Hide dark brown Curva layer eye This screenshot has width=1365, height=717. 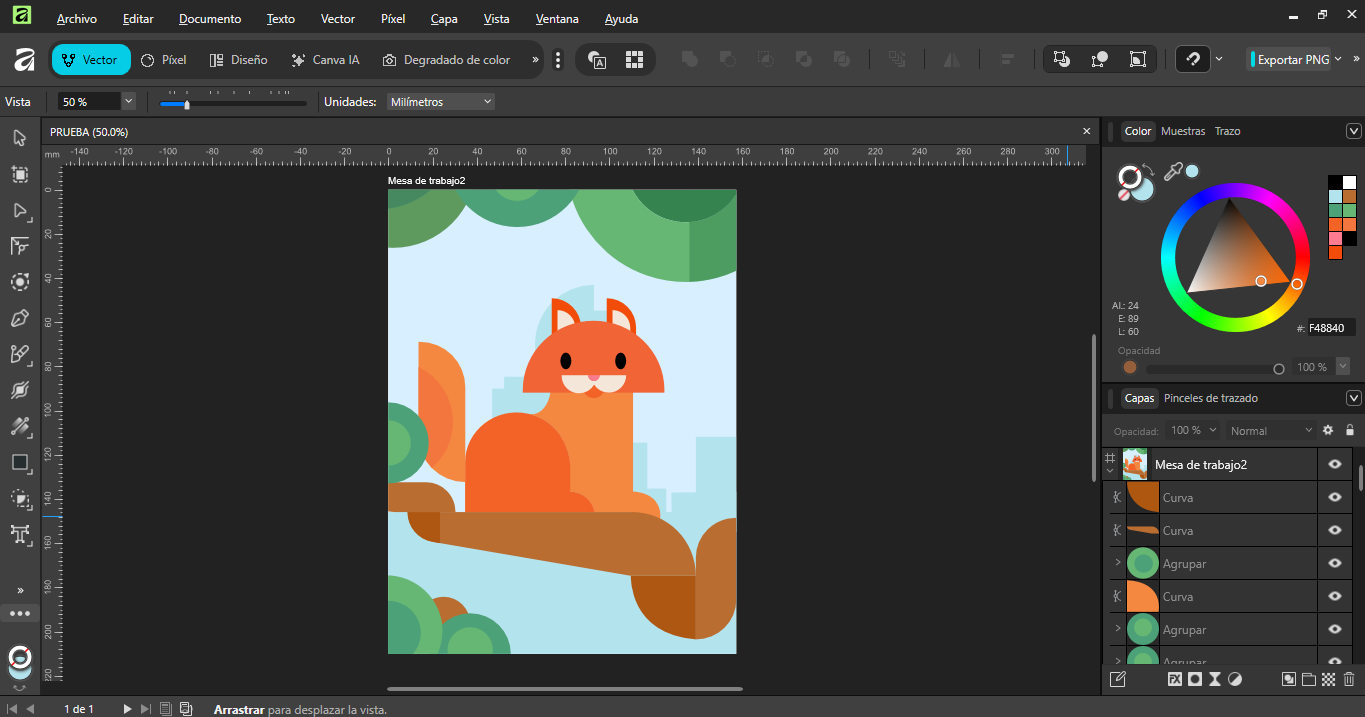click(1334, 497)
